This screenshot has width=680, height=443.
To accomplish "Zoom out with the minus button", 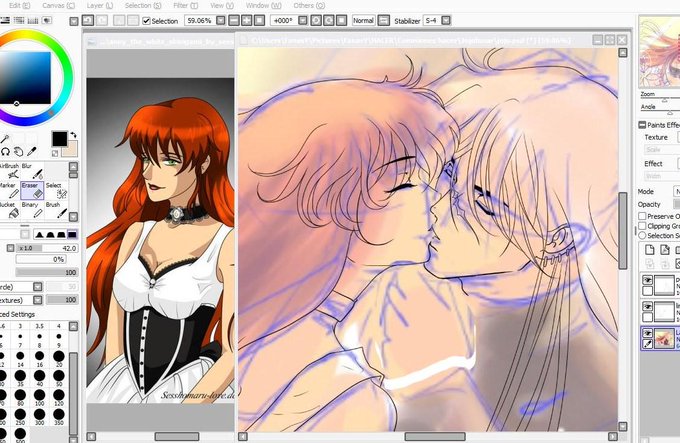I will pos(234,20).
